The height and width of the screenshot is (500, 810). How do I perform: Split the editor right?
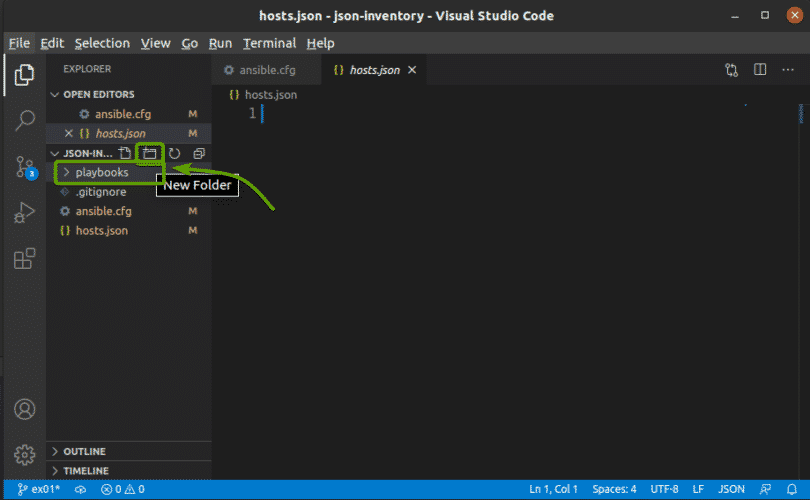click(x=760, y=70)
